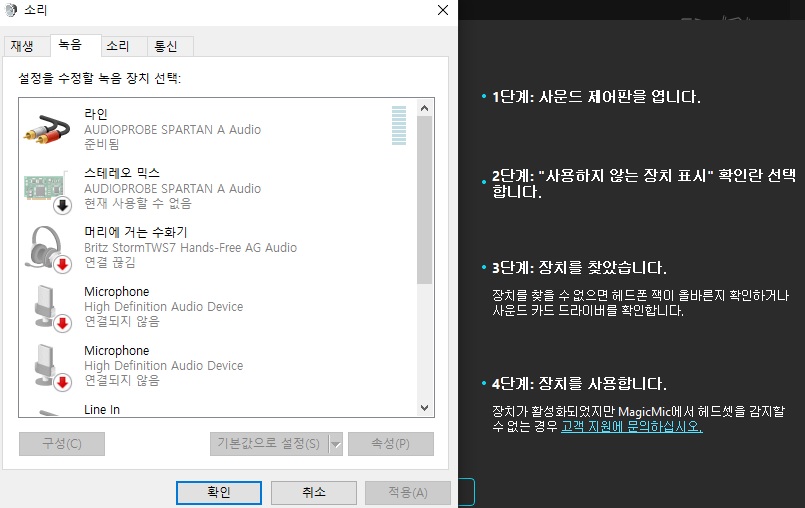This screenshot has width=805, height=508.
Task: Click the 3단계: 장치를 찾았습니다 heading
Action: (x=579, y=268)
